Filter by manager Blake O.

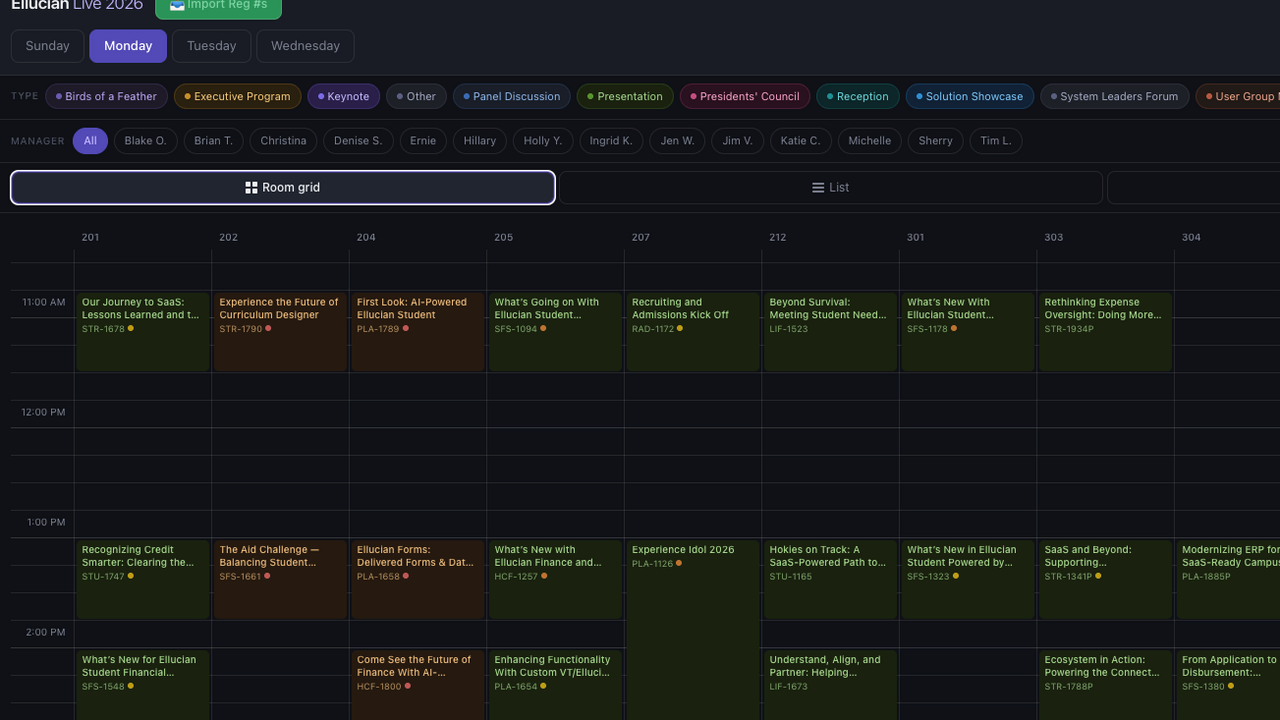(146, 141)
